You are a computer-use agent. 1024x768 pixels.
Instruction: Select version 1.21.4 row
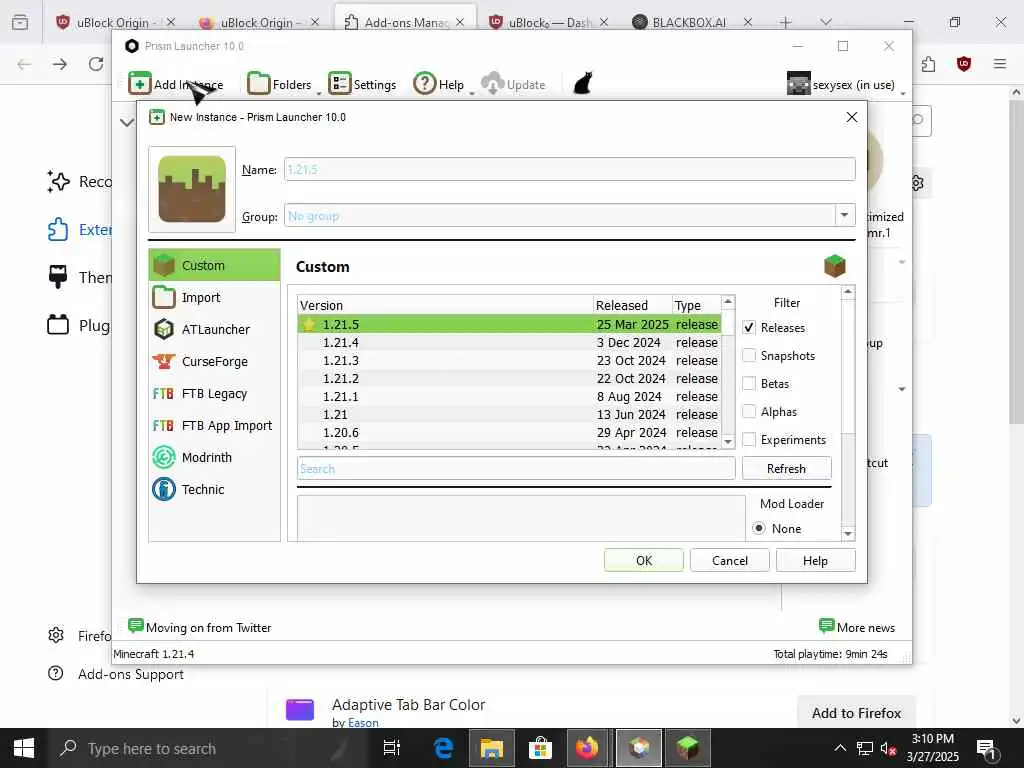coord(509,342)
